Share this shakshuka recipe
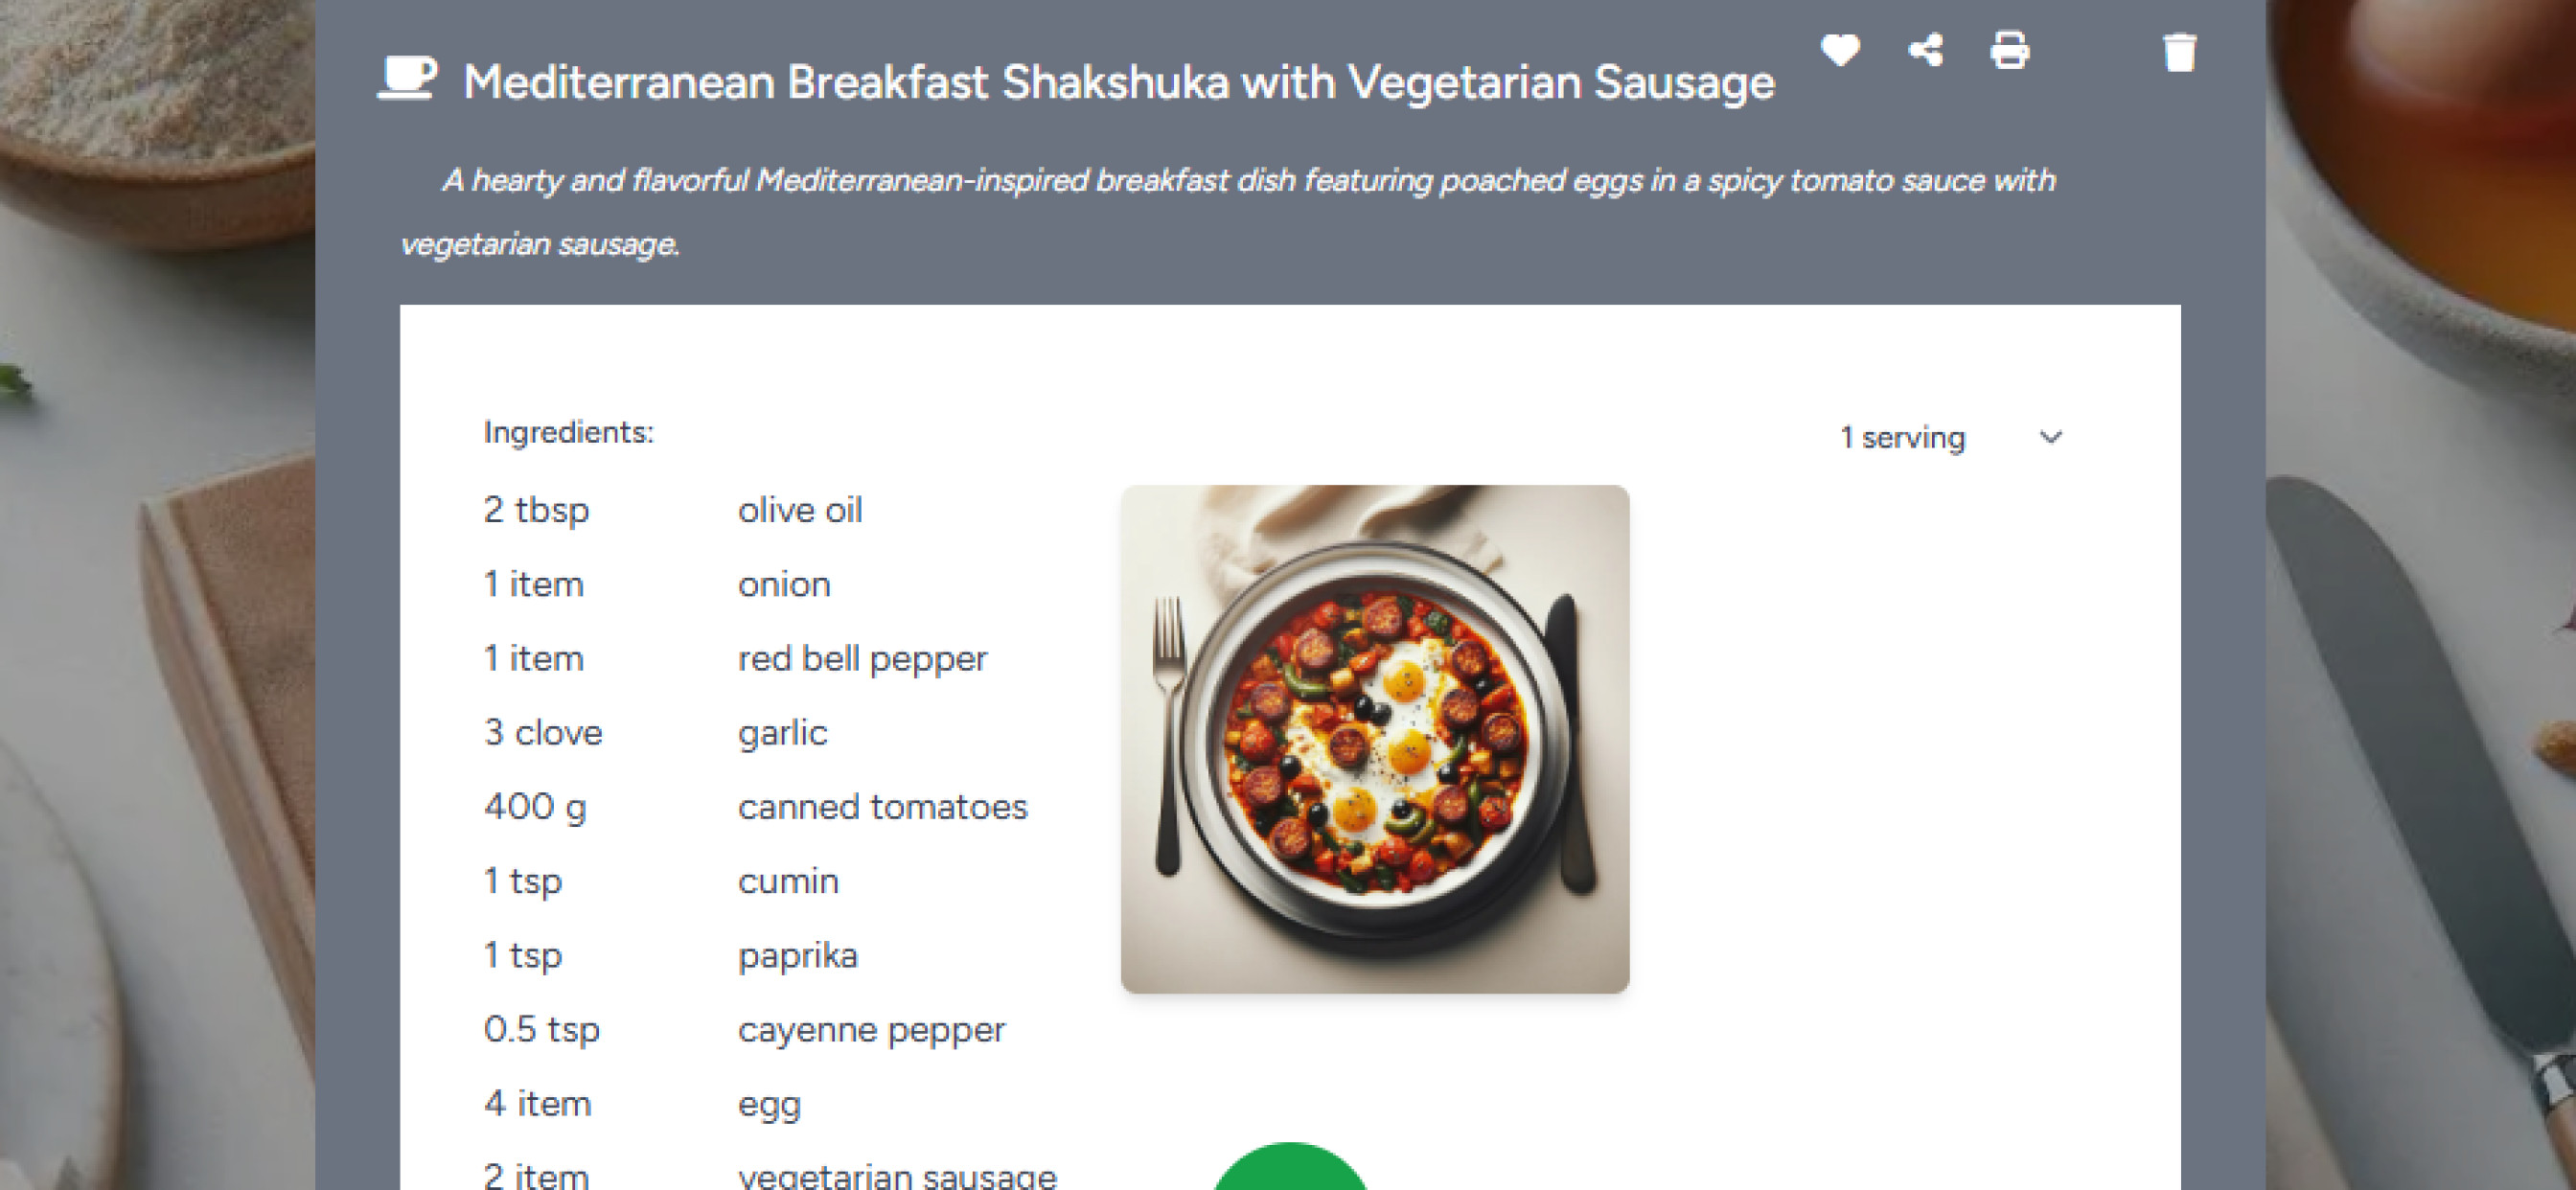The image size is (2576, 1190). click(x=1925, y=50)
